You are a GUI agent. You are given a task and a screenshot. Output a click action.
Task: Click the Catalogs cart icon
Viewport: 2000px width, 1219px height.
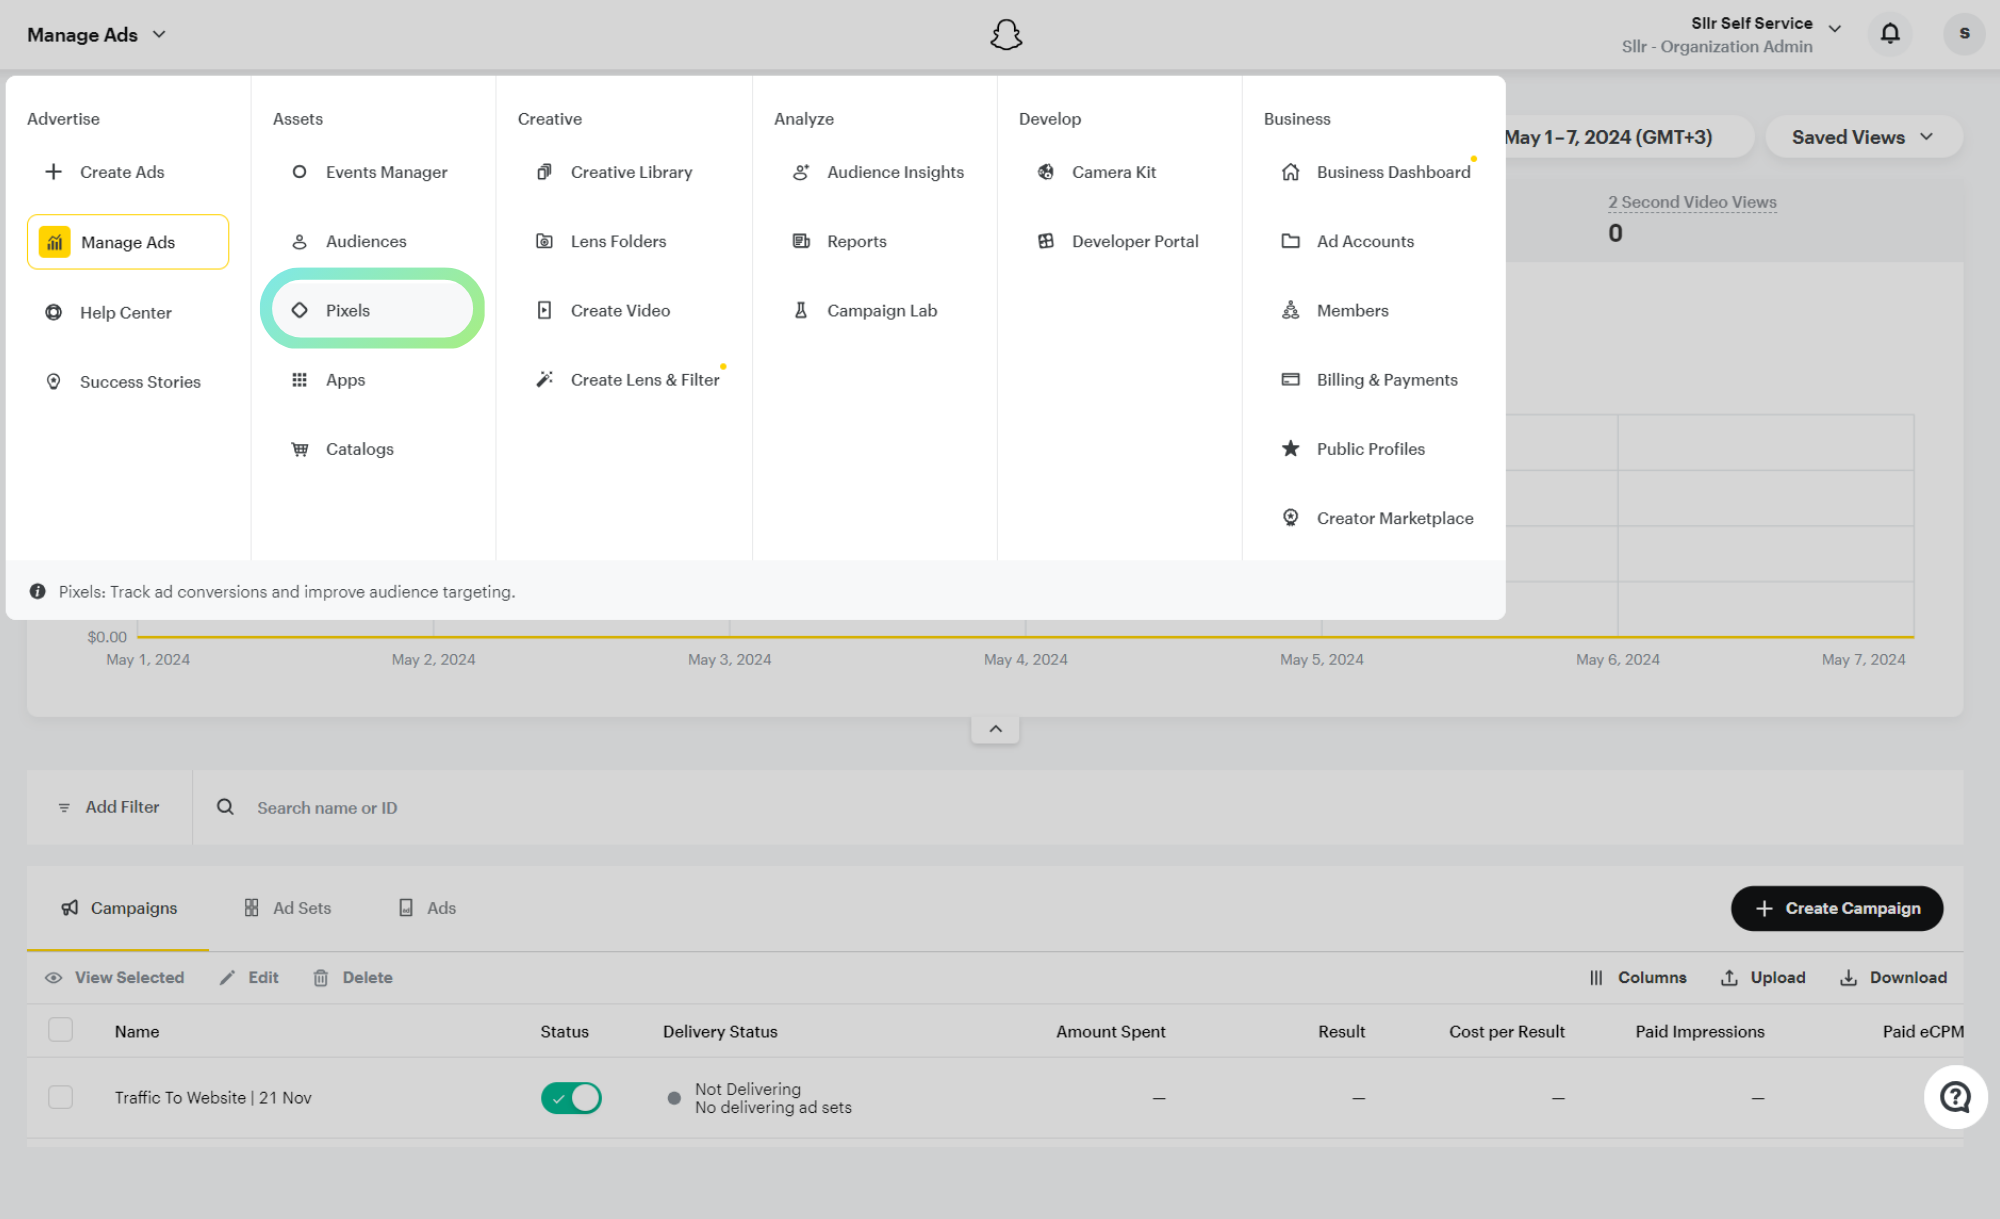299,449
